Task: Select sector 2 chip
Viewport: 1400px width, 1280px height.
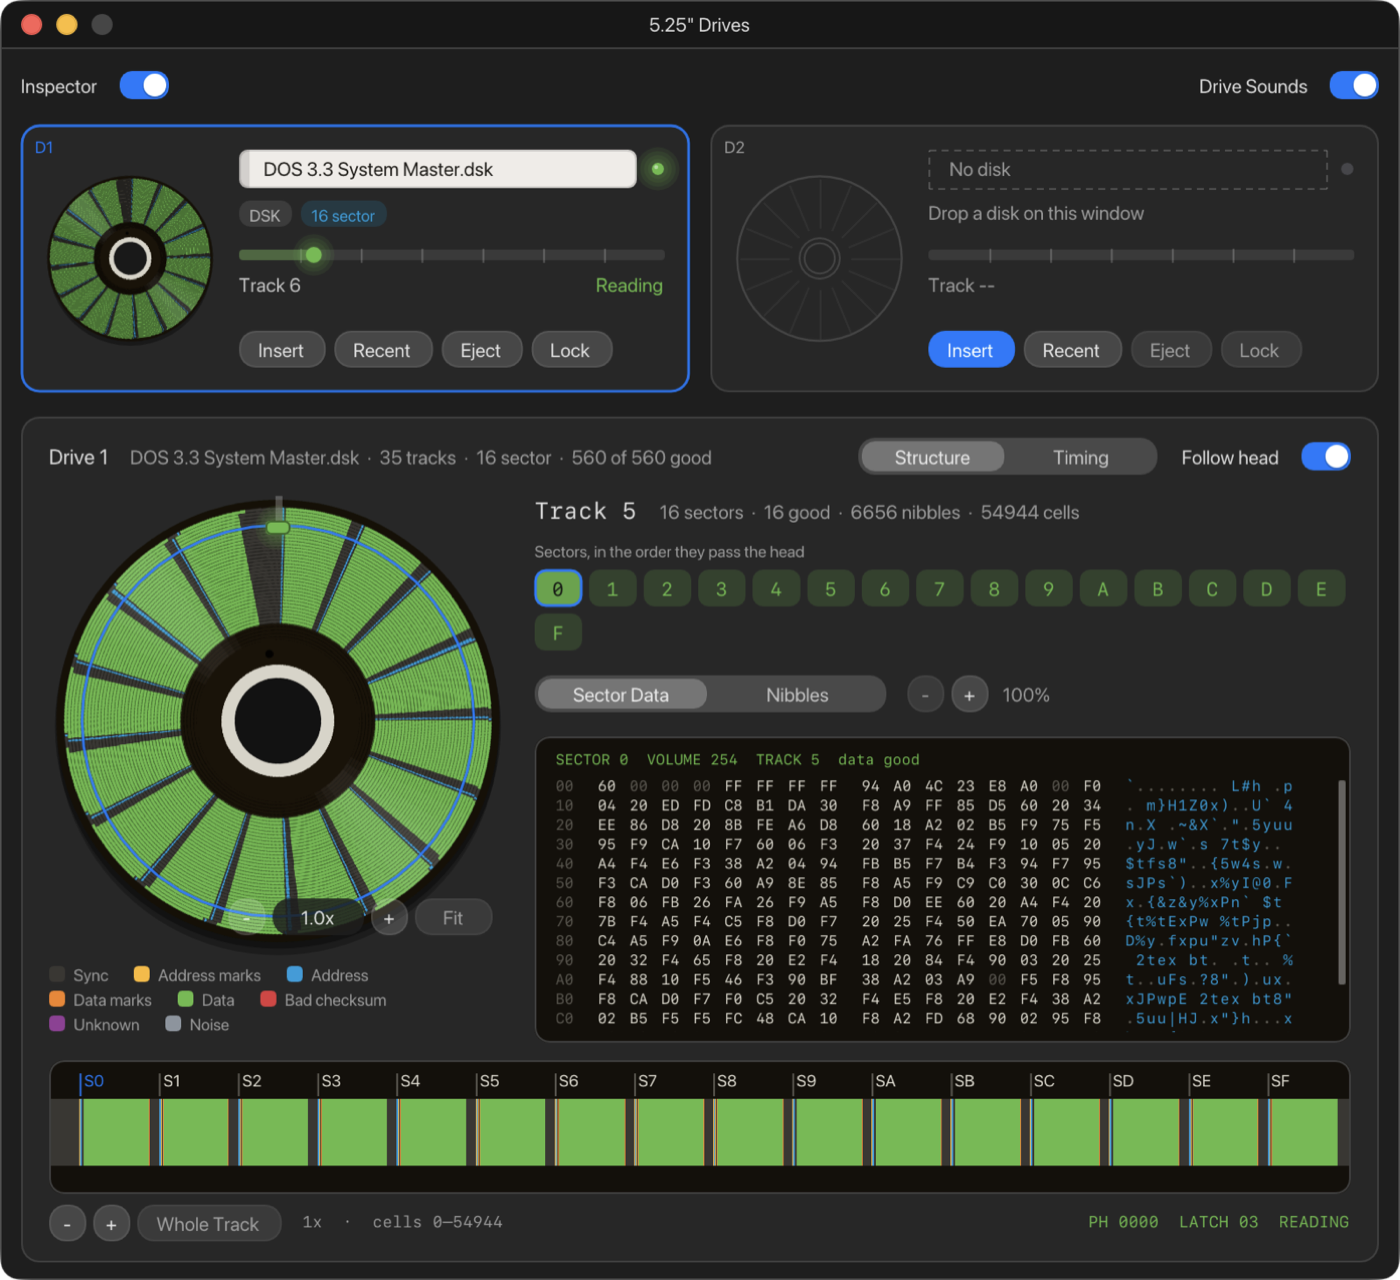Action: tap(667, 589)
